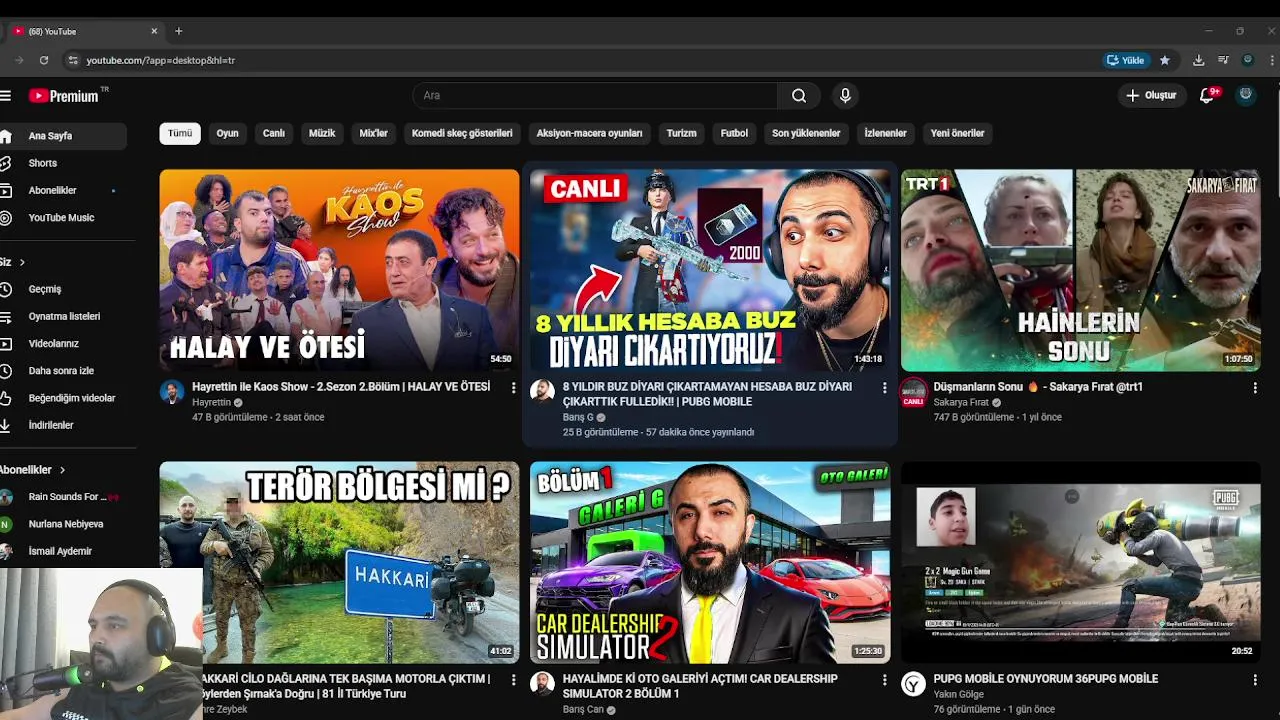1280x720 pixels.
Task: Expand the Abonelikler section header chevron
Action: (62, 470)
